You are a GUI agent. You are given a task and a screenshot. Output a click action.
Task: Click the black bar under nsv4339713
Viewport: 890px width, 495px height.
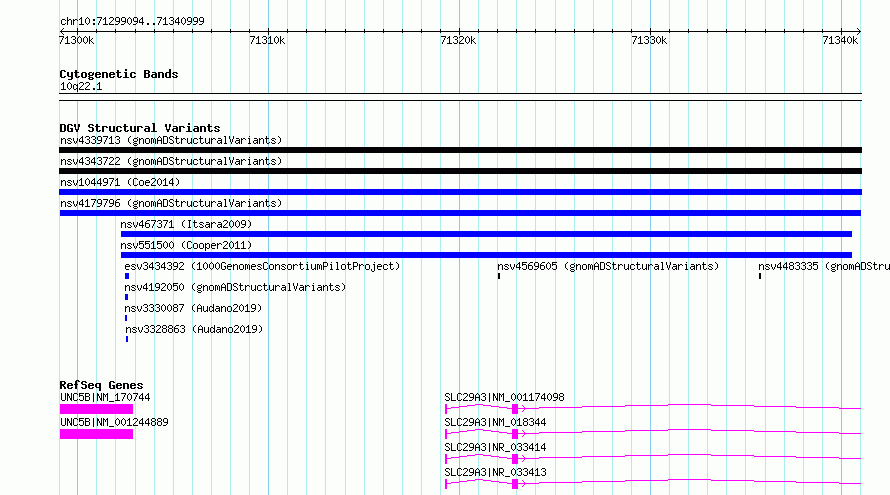click(460, 150)
